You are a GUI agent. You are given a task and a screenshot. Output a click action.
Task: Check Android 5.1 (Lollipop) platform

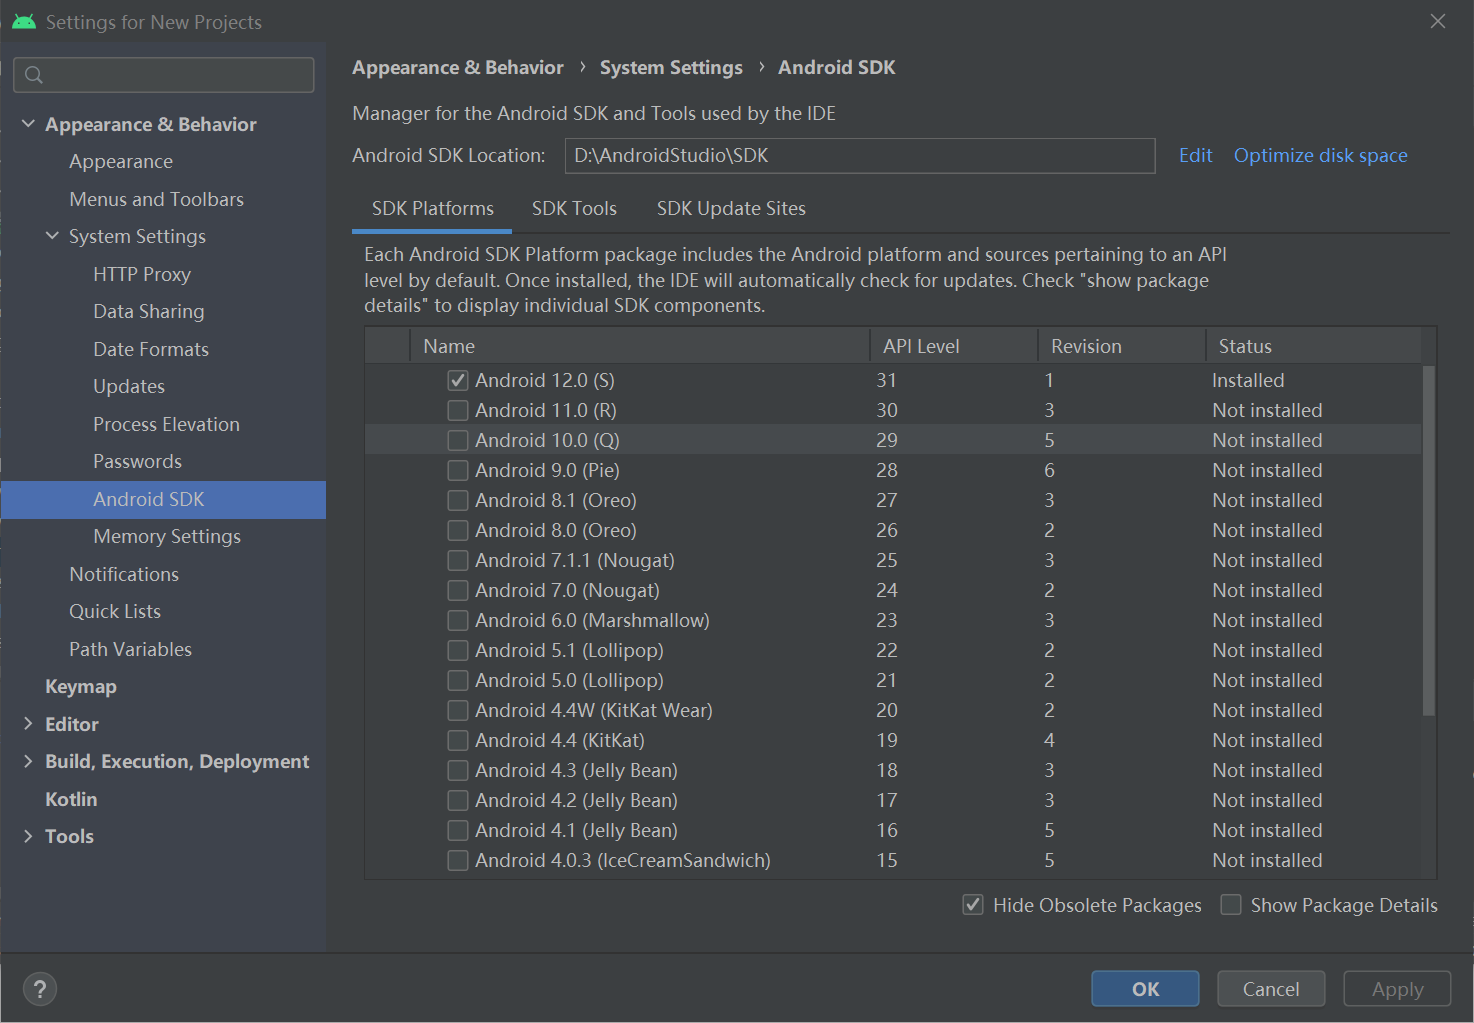click(x=458, y=650)
